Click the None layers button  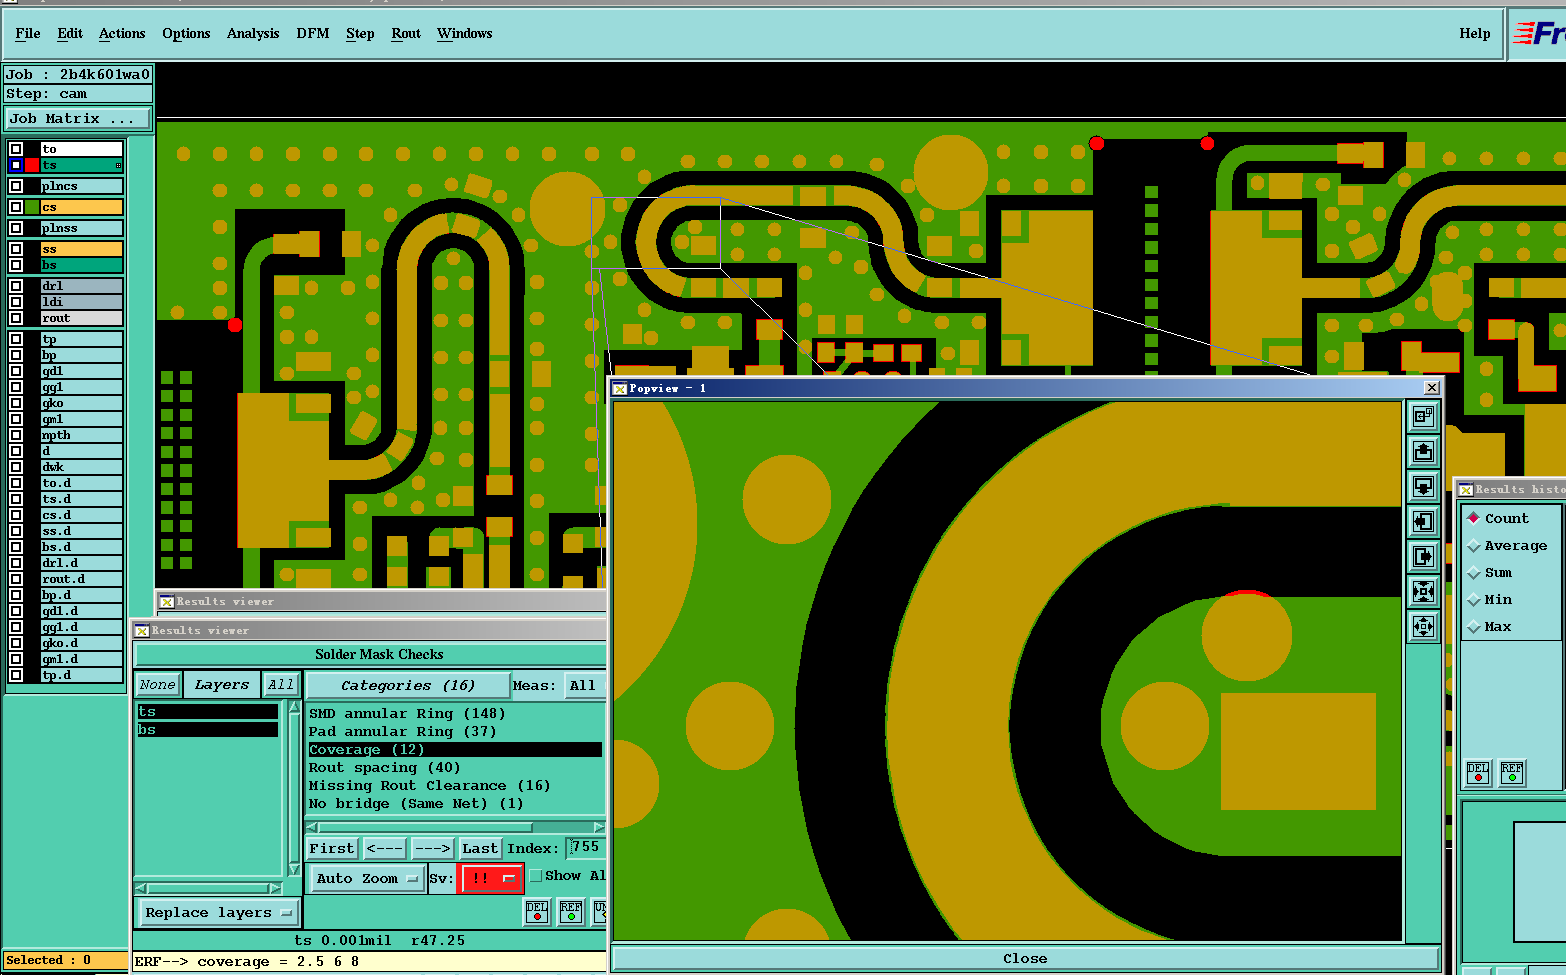point(158,685)
